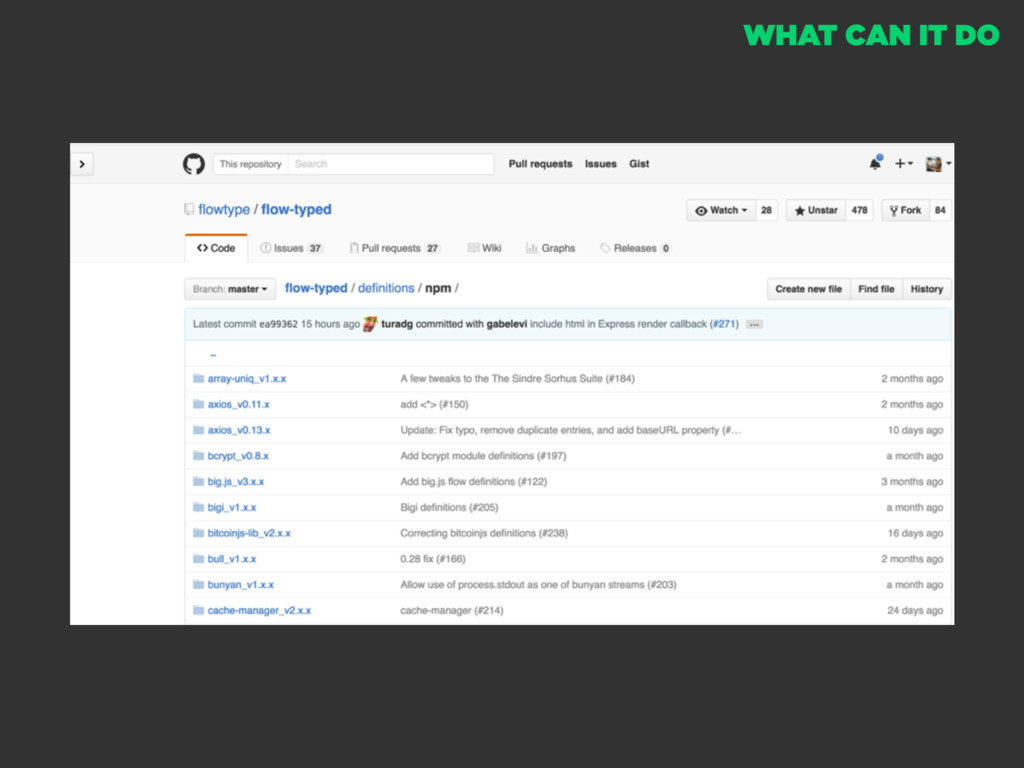Open bull_v1.x.x folder

pyautogui.click(x=232, y=559)
